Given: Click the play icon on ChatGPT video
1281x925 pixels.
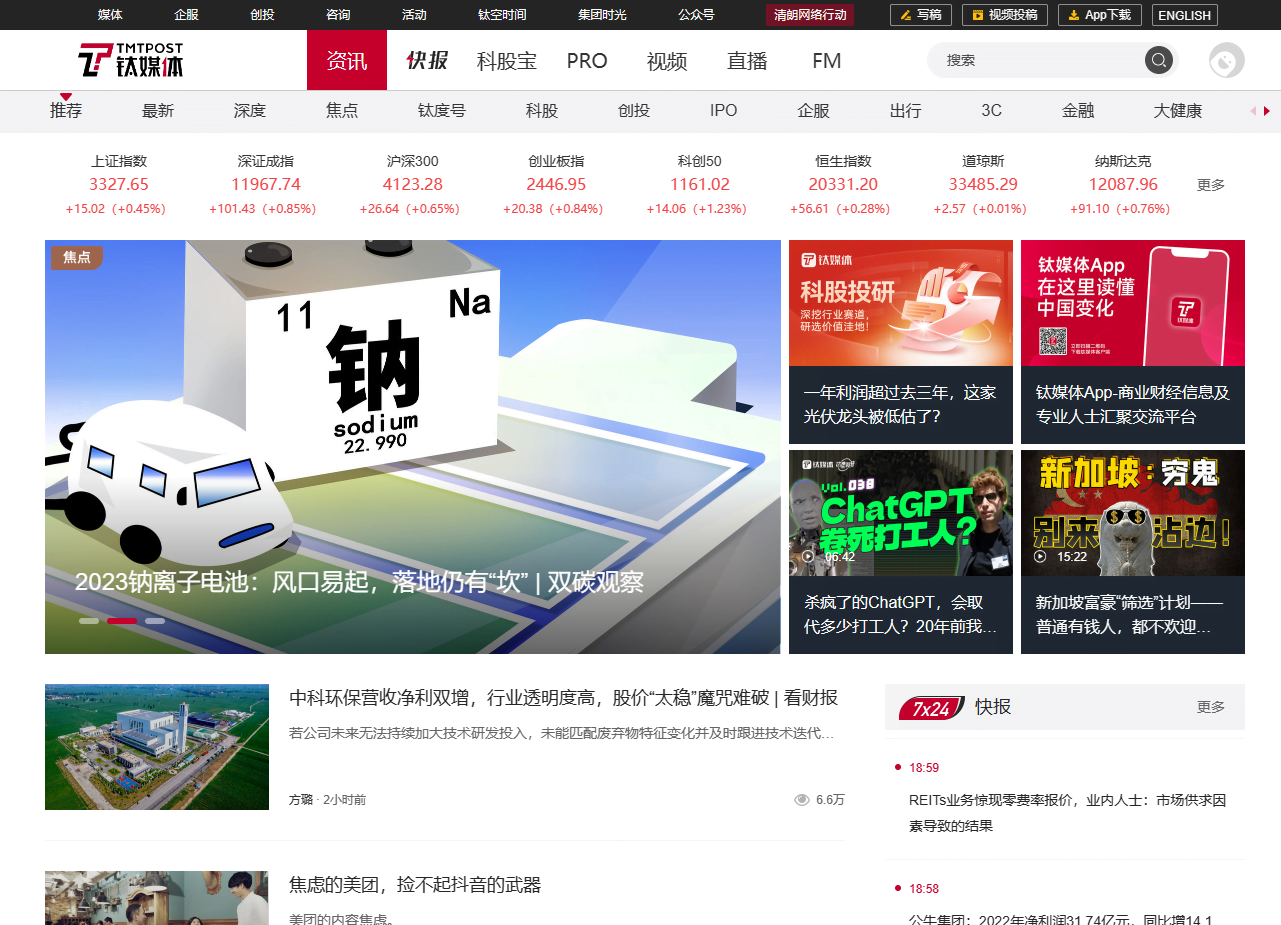Looking at the screenshot, I should pyautogui.click(x=808, y=556).
